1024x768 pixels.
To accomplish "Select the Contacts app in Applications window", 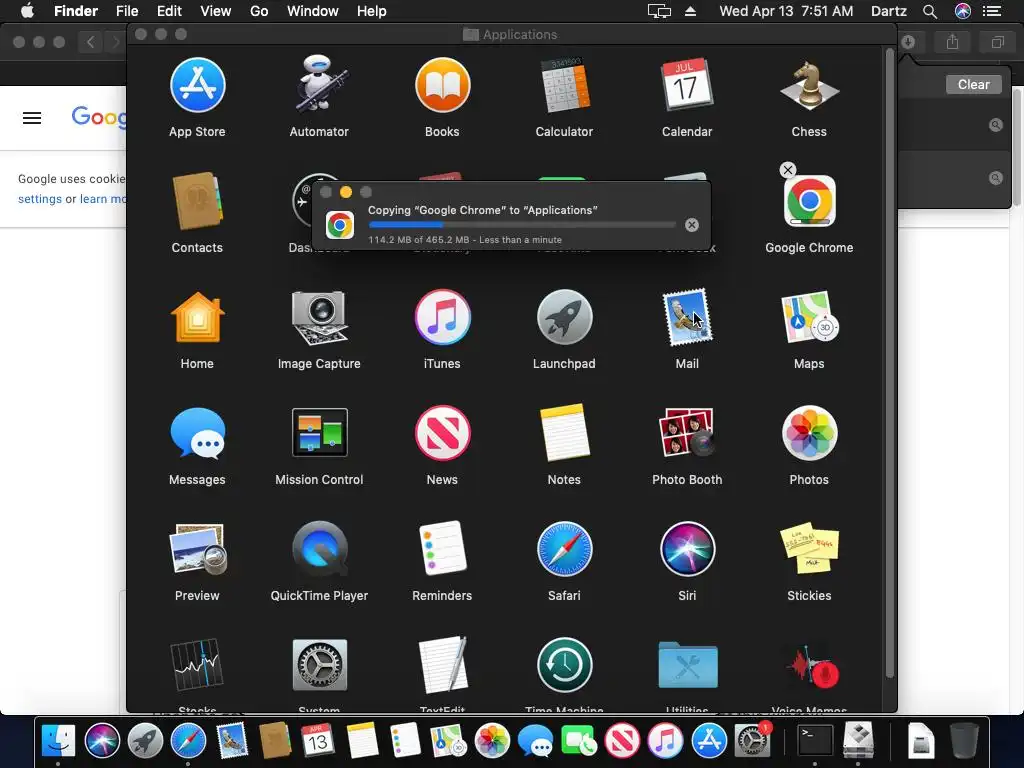I will tap(197, 201).
